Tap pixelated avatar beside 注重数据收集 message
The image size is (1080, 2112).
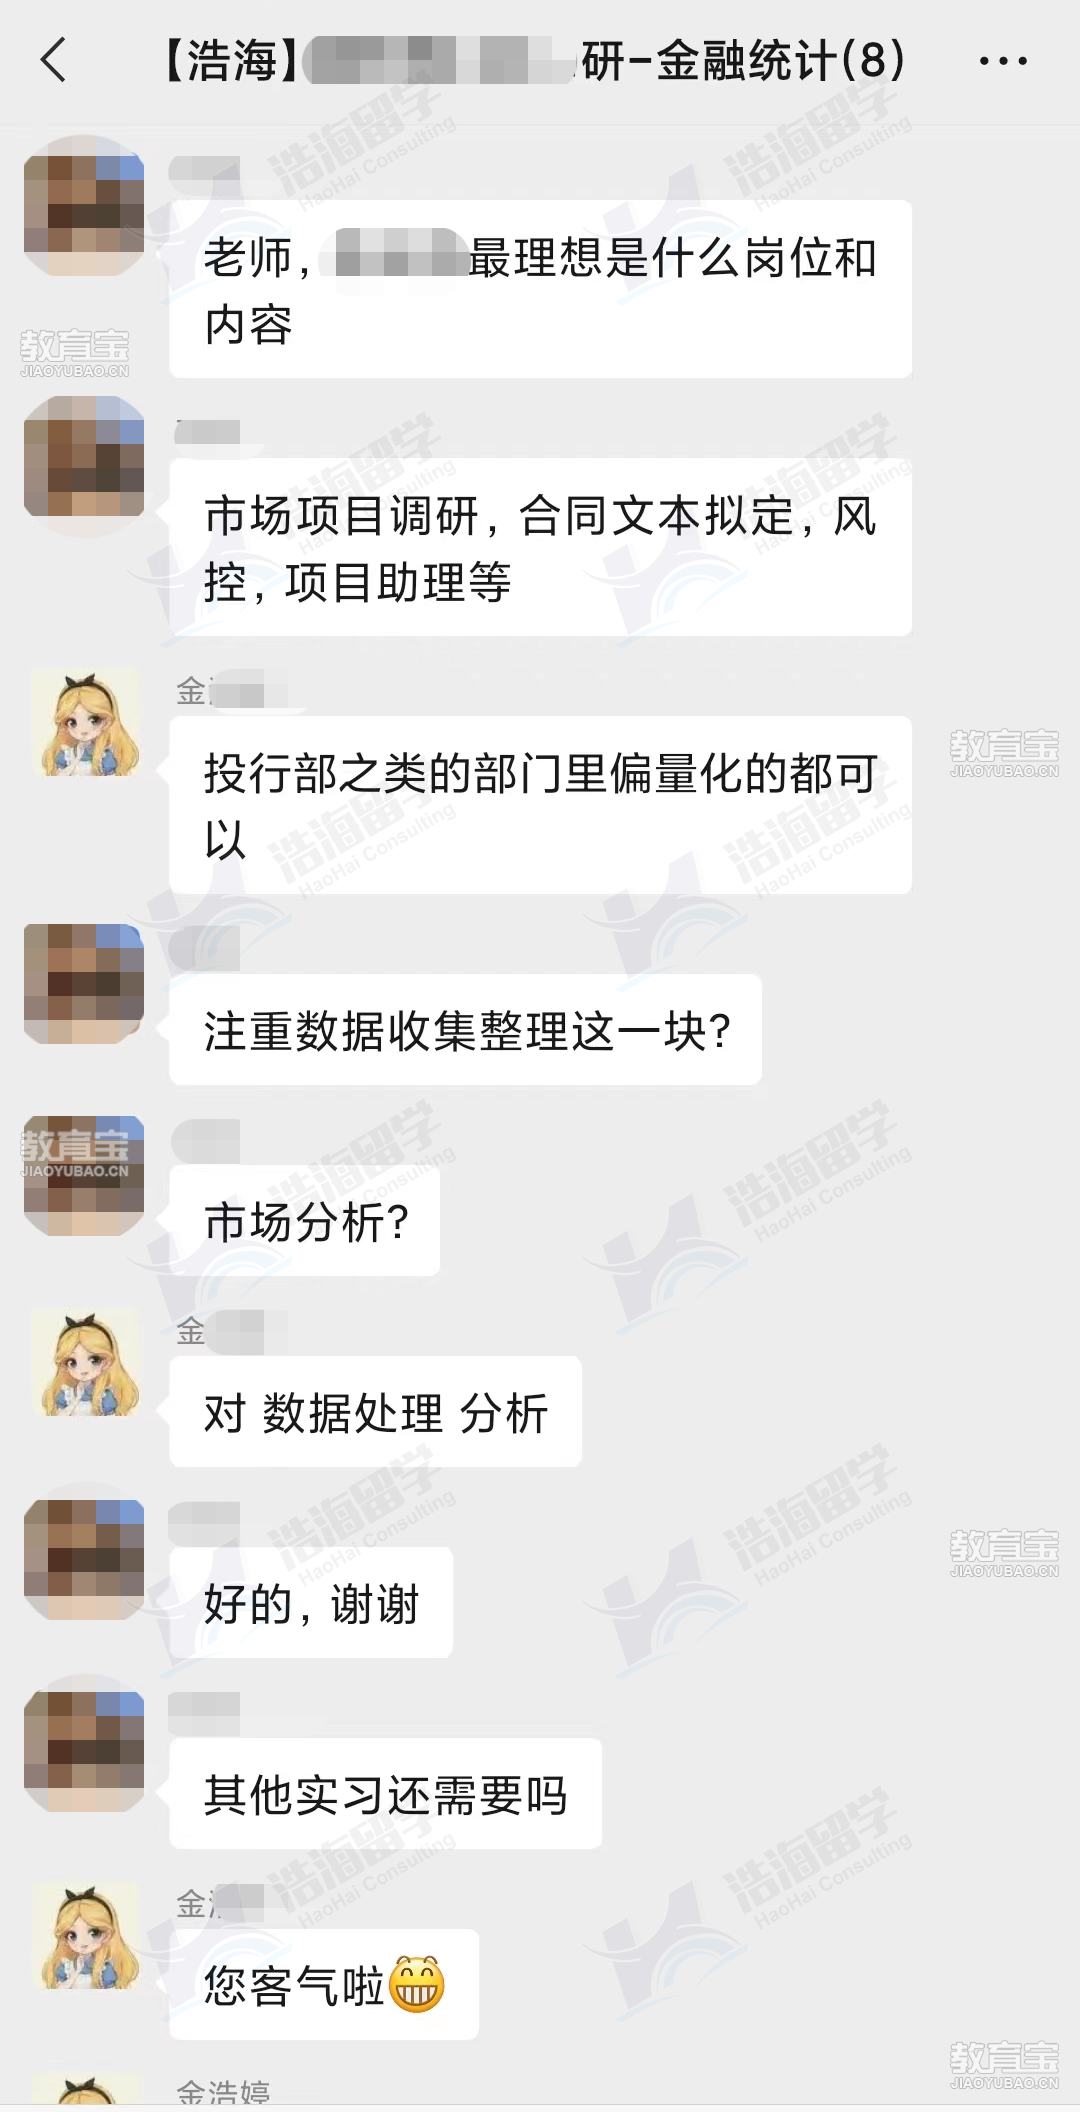point(84,984)
